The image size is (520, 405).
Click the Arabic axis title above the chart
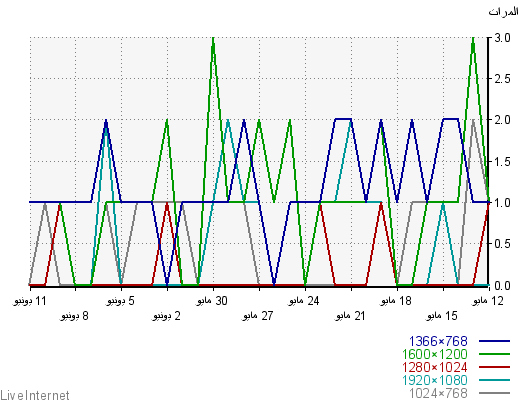click(504, 12)
